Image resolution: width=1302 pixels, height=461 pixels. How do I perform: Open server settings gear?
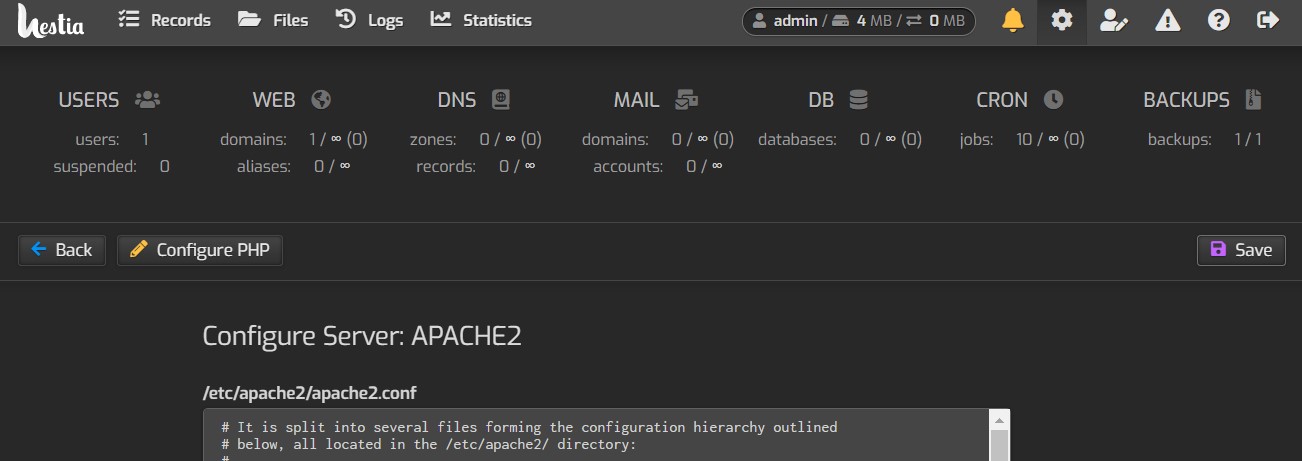(x=1062, y=20)
